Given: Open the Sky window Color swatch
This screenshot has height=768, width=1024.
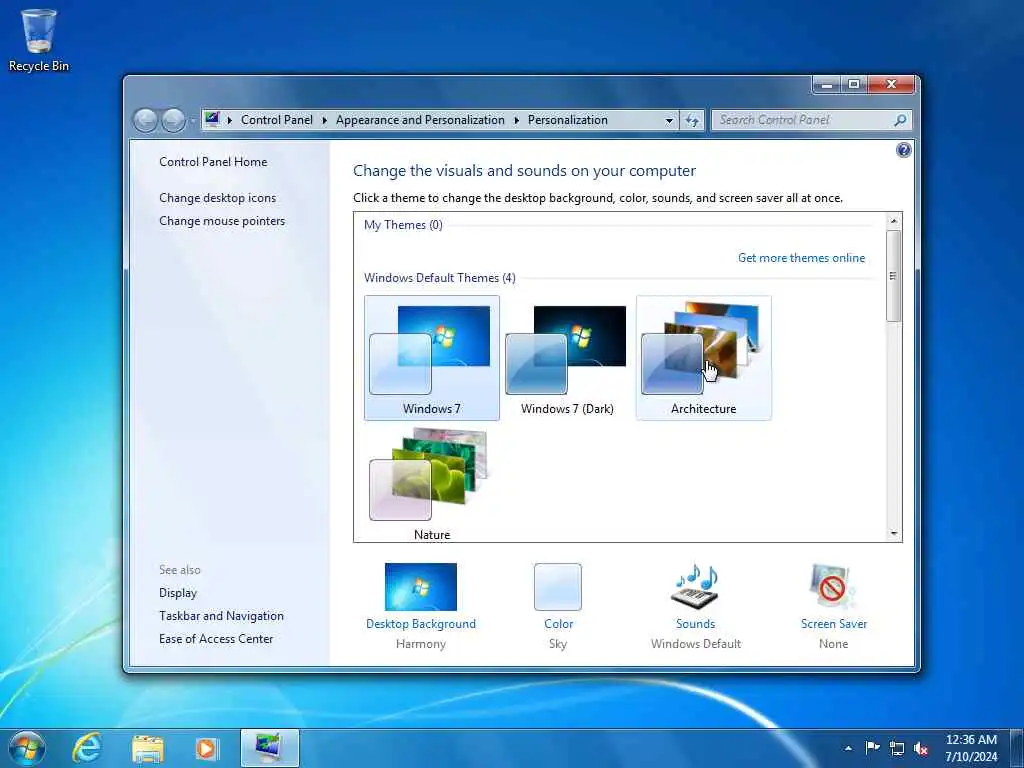Looking at the screenshot, I should coord(558,586).
